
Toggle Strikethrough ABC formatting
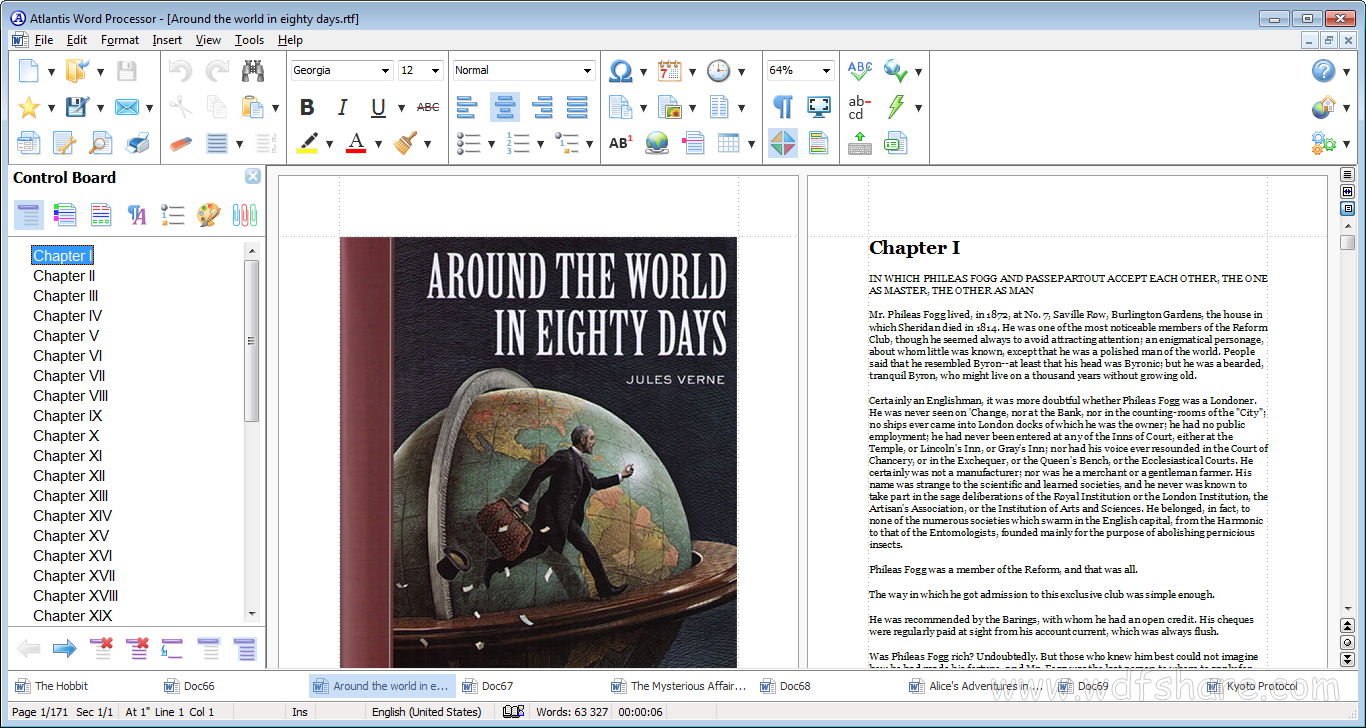click(x=427, y=107)
